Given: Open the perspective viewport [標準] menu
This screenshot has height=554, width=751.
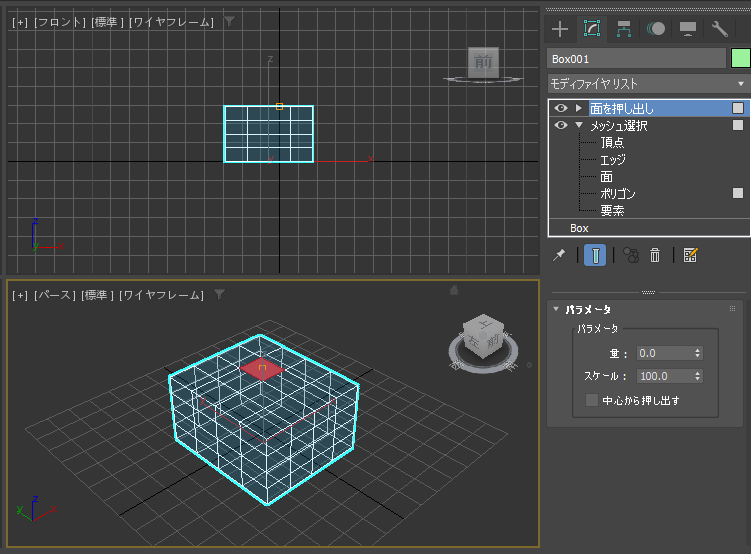Looking at the screenshot, I should tap(97, 295).
